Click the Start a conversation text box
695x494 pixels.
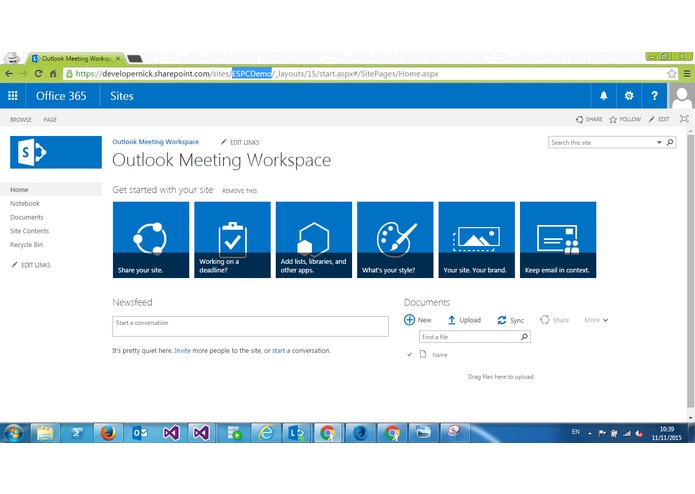click(x=250, y=326)
